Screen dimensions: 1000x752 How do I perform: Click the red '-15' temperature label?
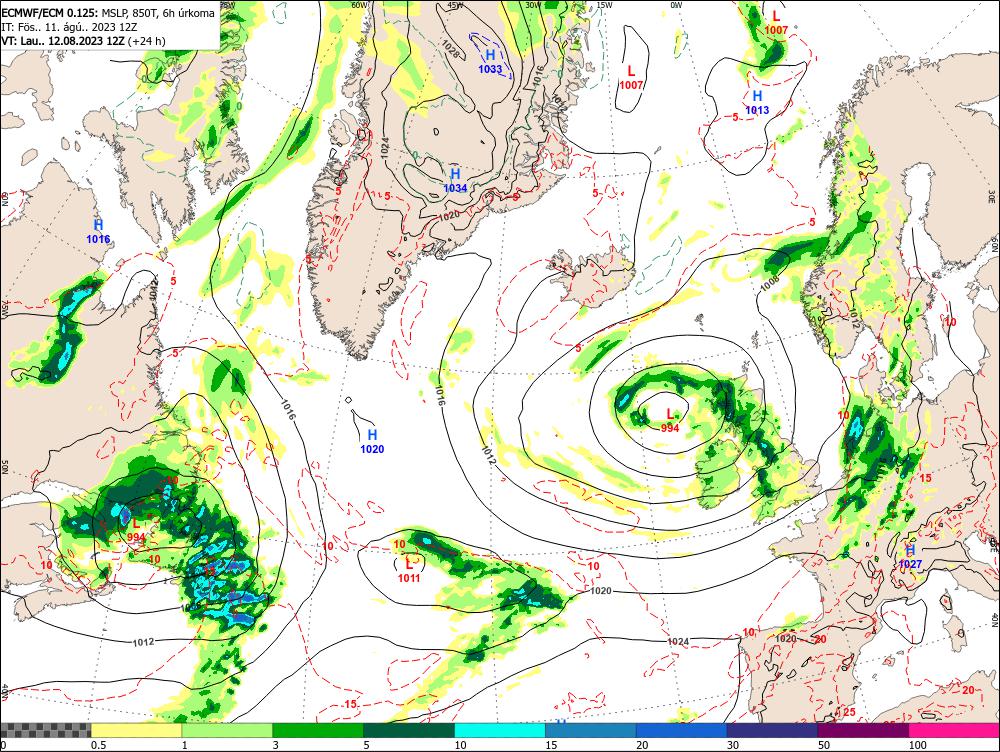point(349,704)
